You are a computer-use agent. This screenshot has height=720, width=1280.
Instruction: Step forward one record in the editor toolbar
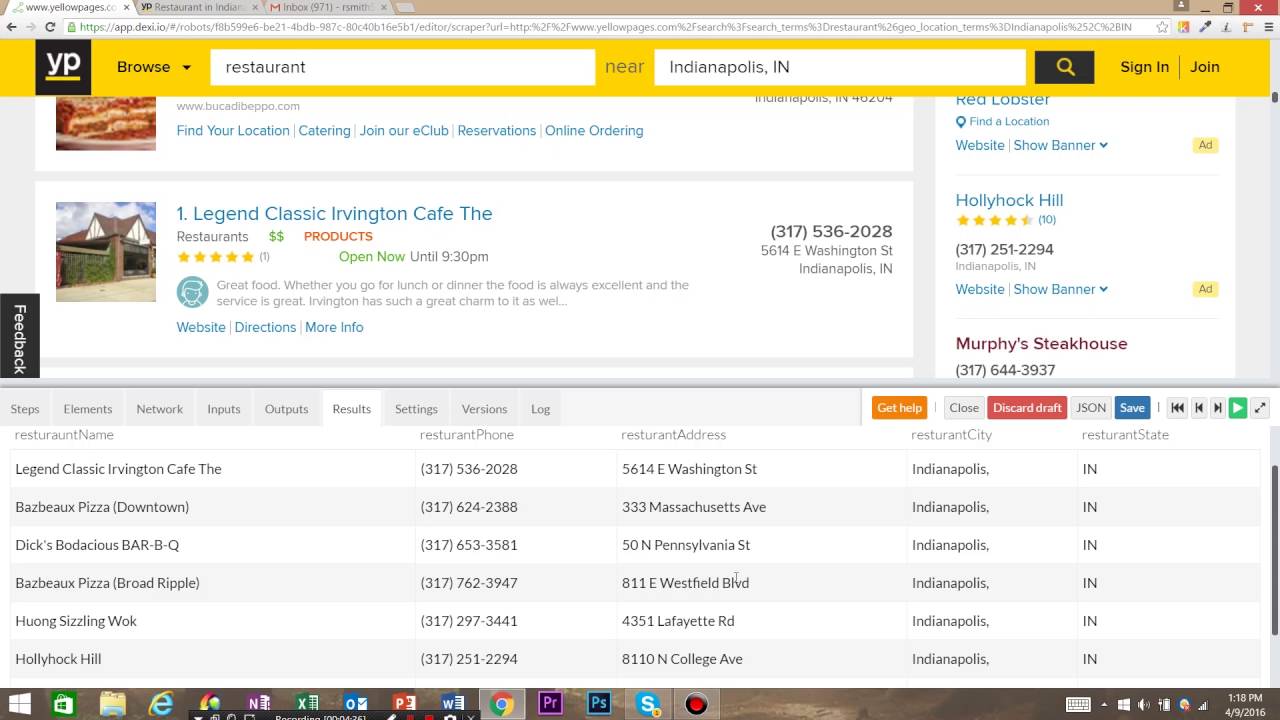[1216, 407]
